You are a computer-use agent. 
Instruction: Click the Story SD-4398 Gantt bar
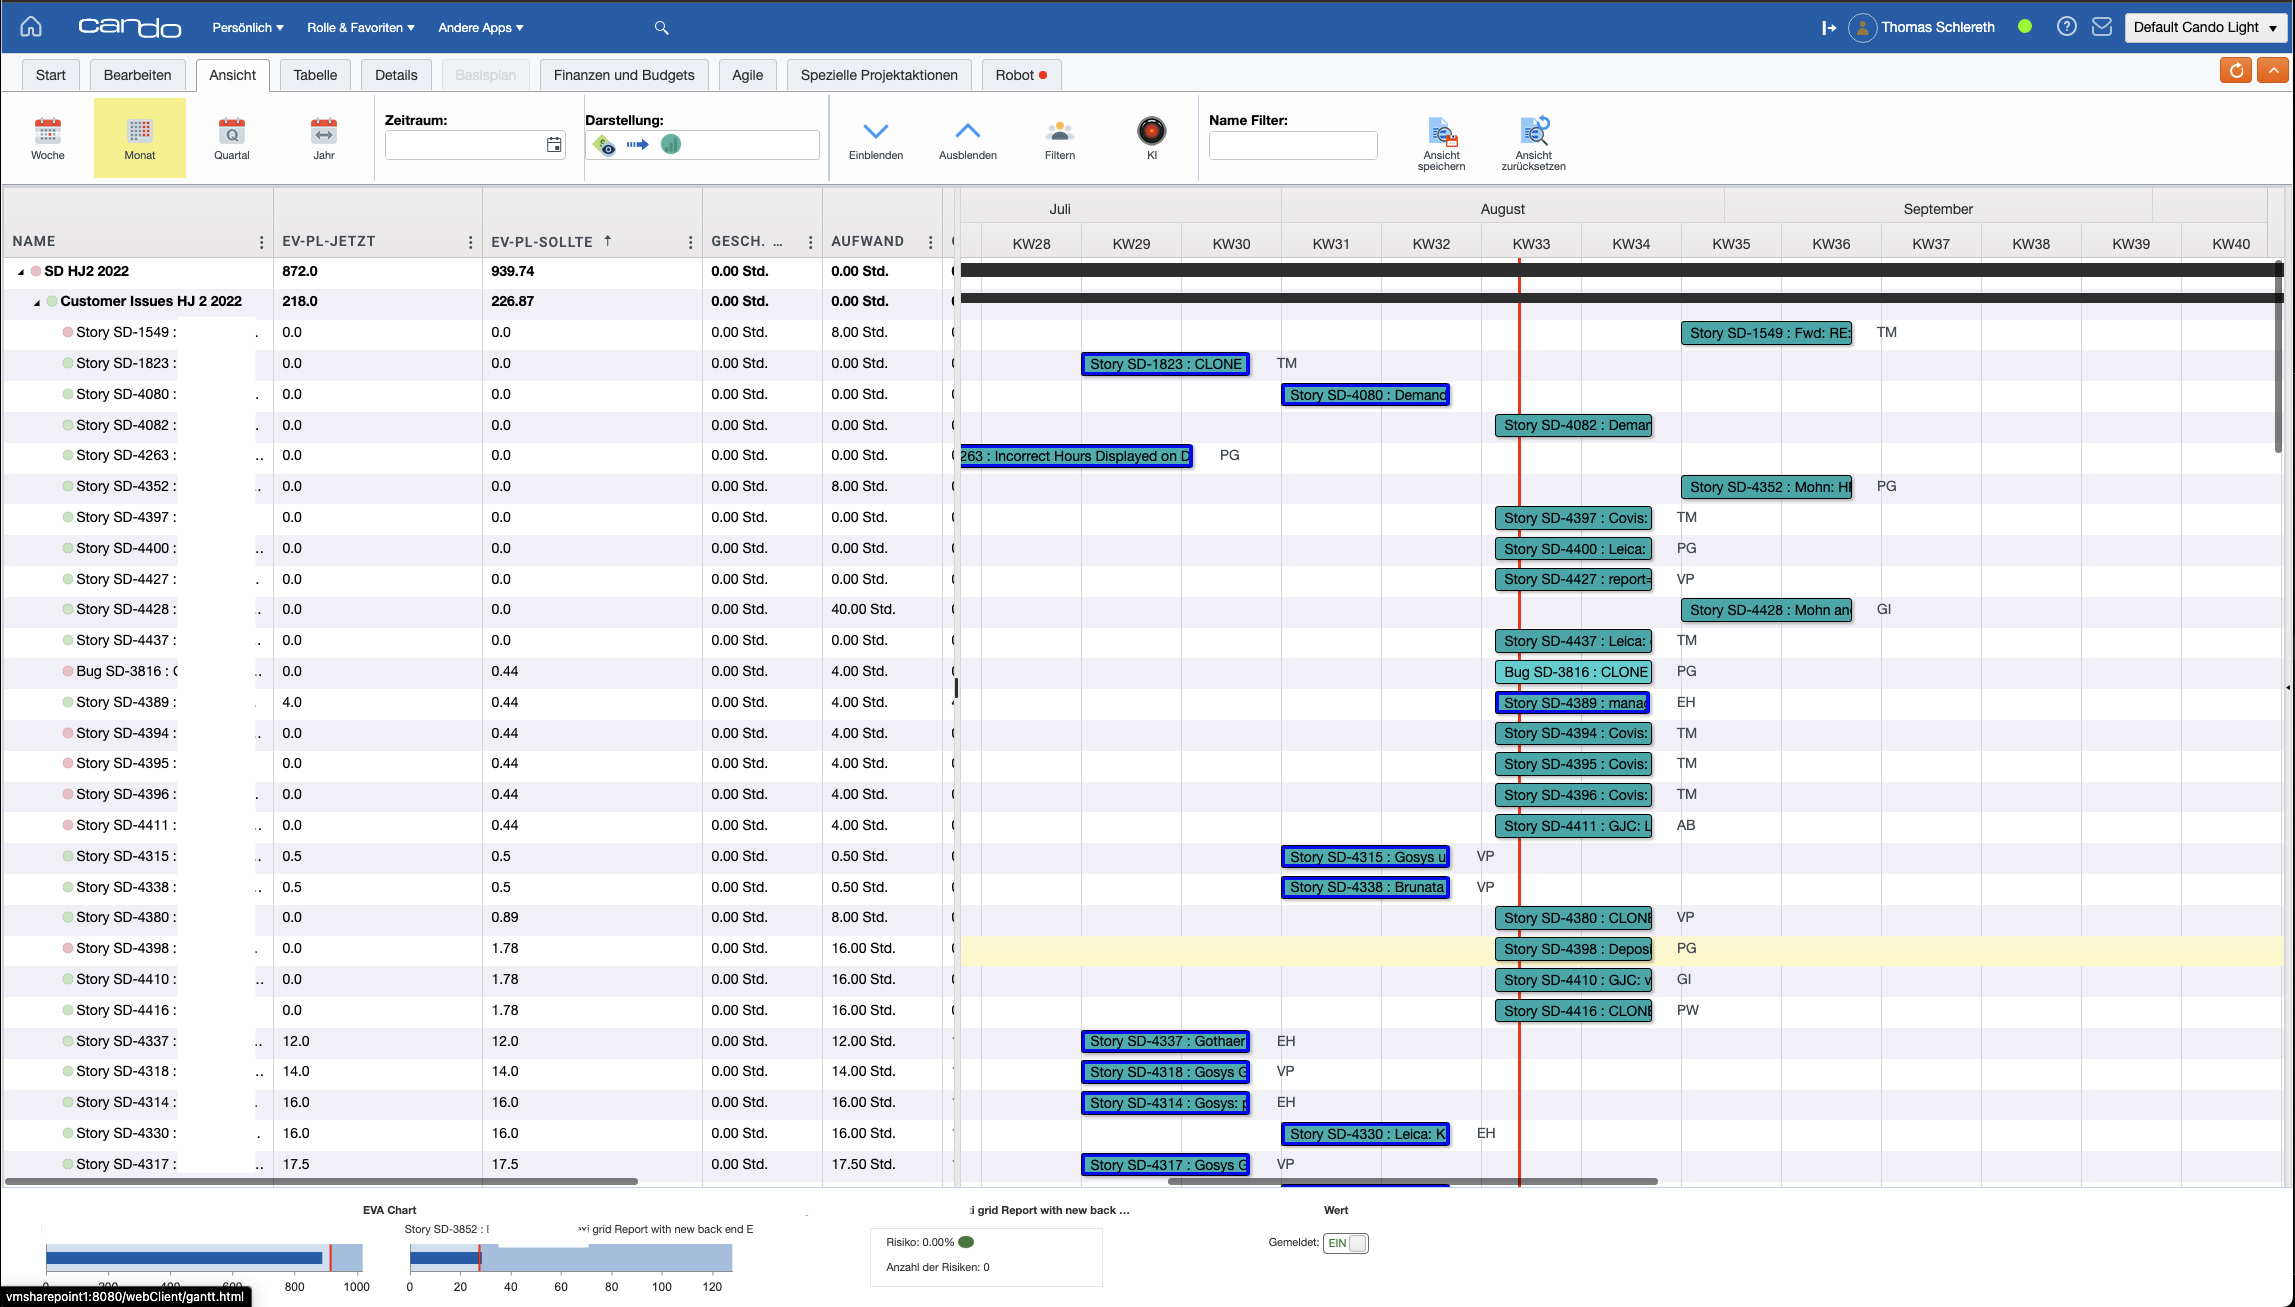(x=1572, y=948)
